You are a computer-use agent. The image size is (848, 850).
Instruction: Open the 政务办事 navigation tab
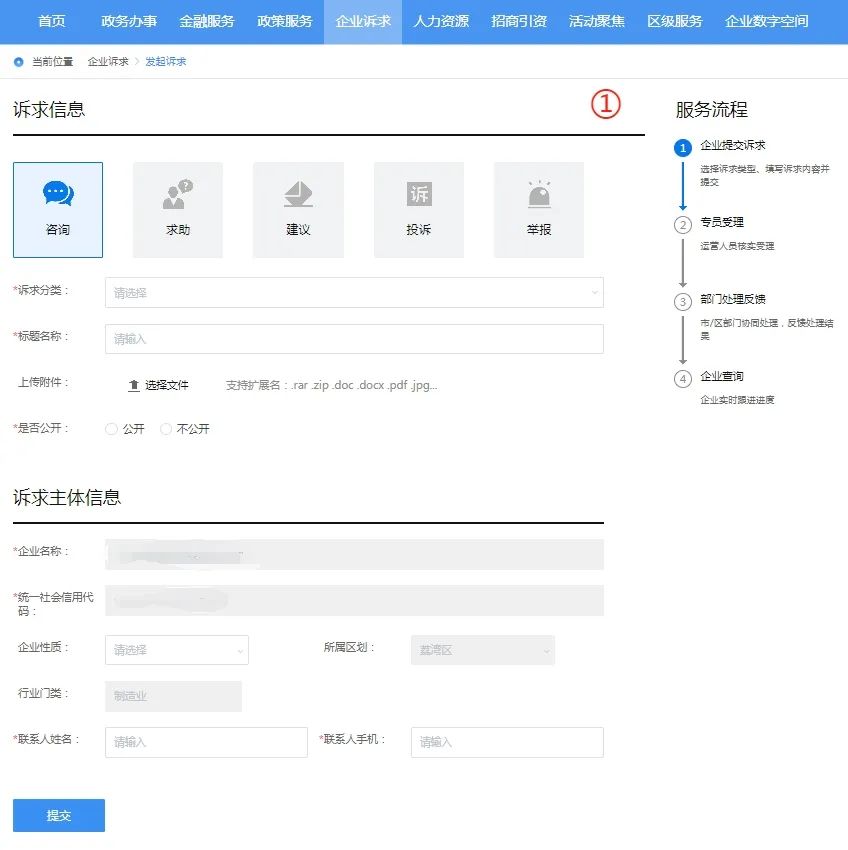[129, 22]
